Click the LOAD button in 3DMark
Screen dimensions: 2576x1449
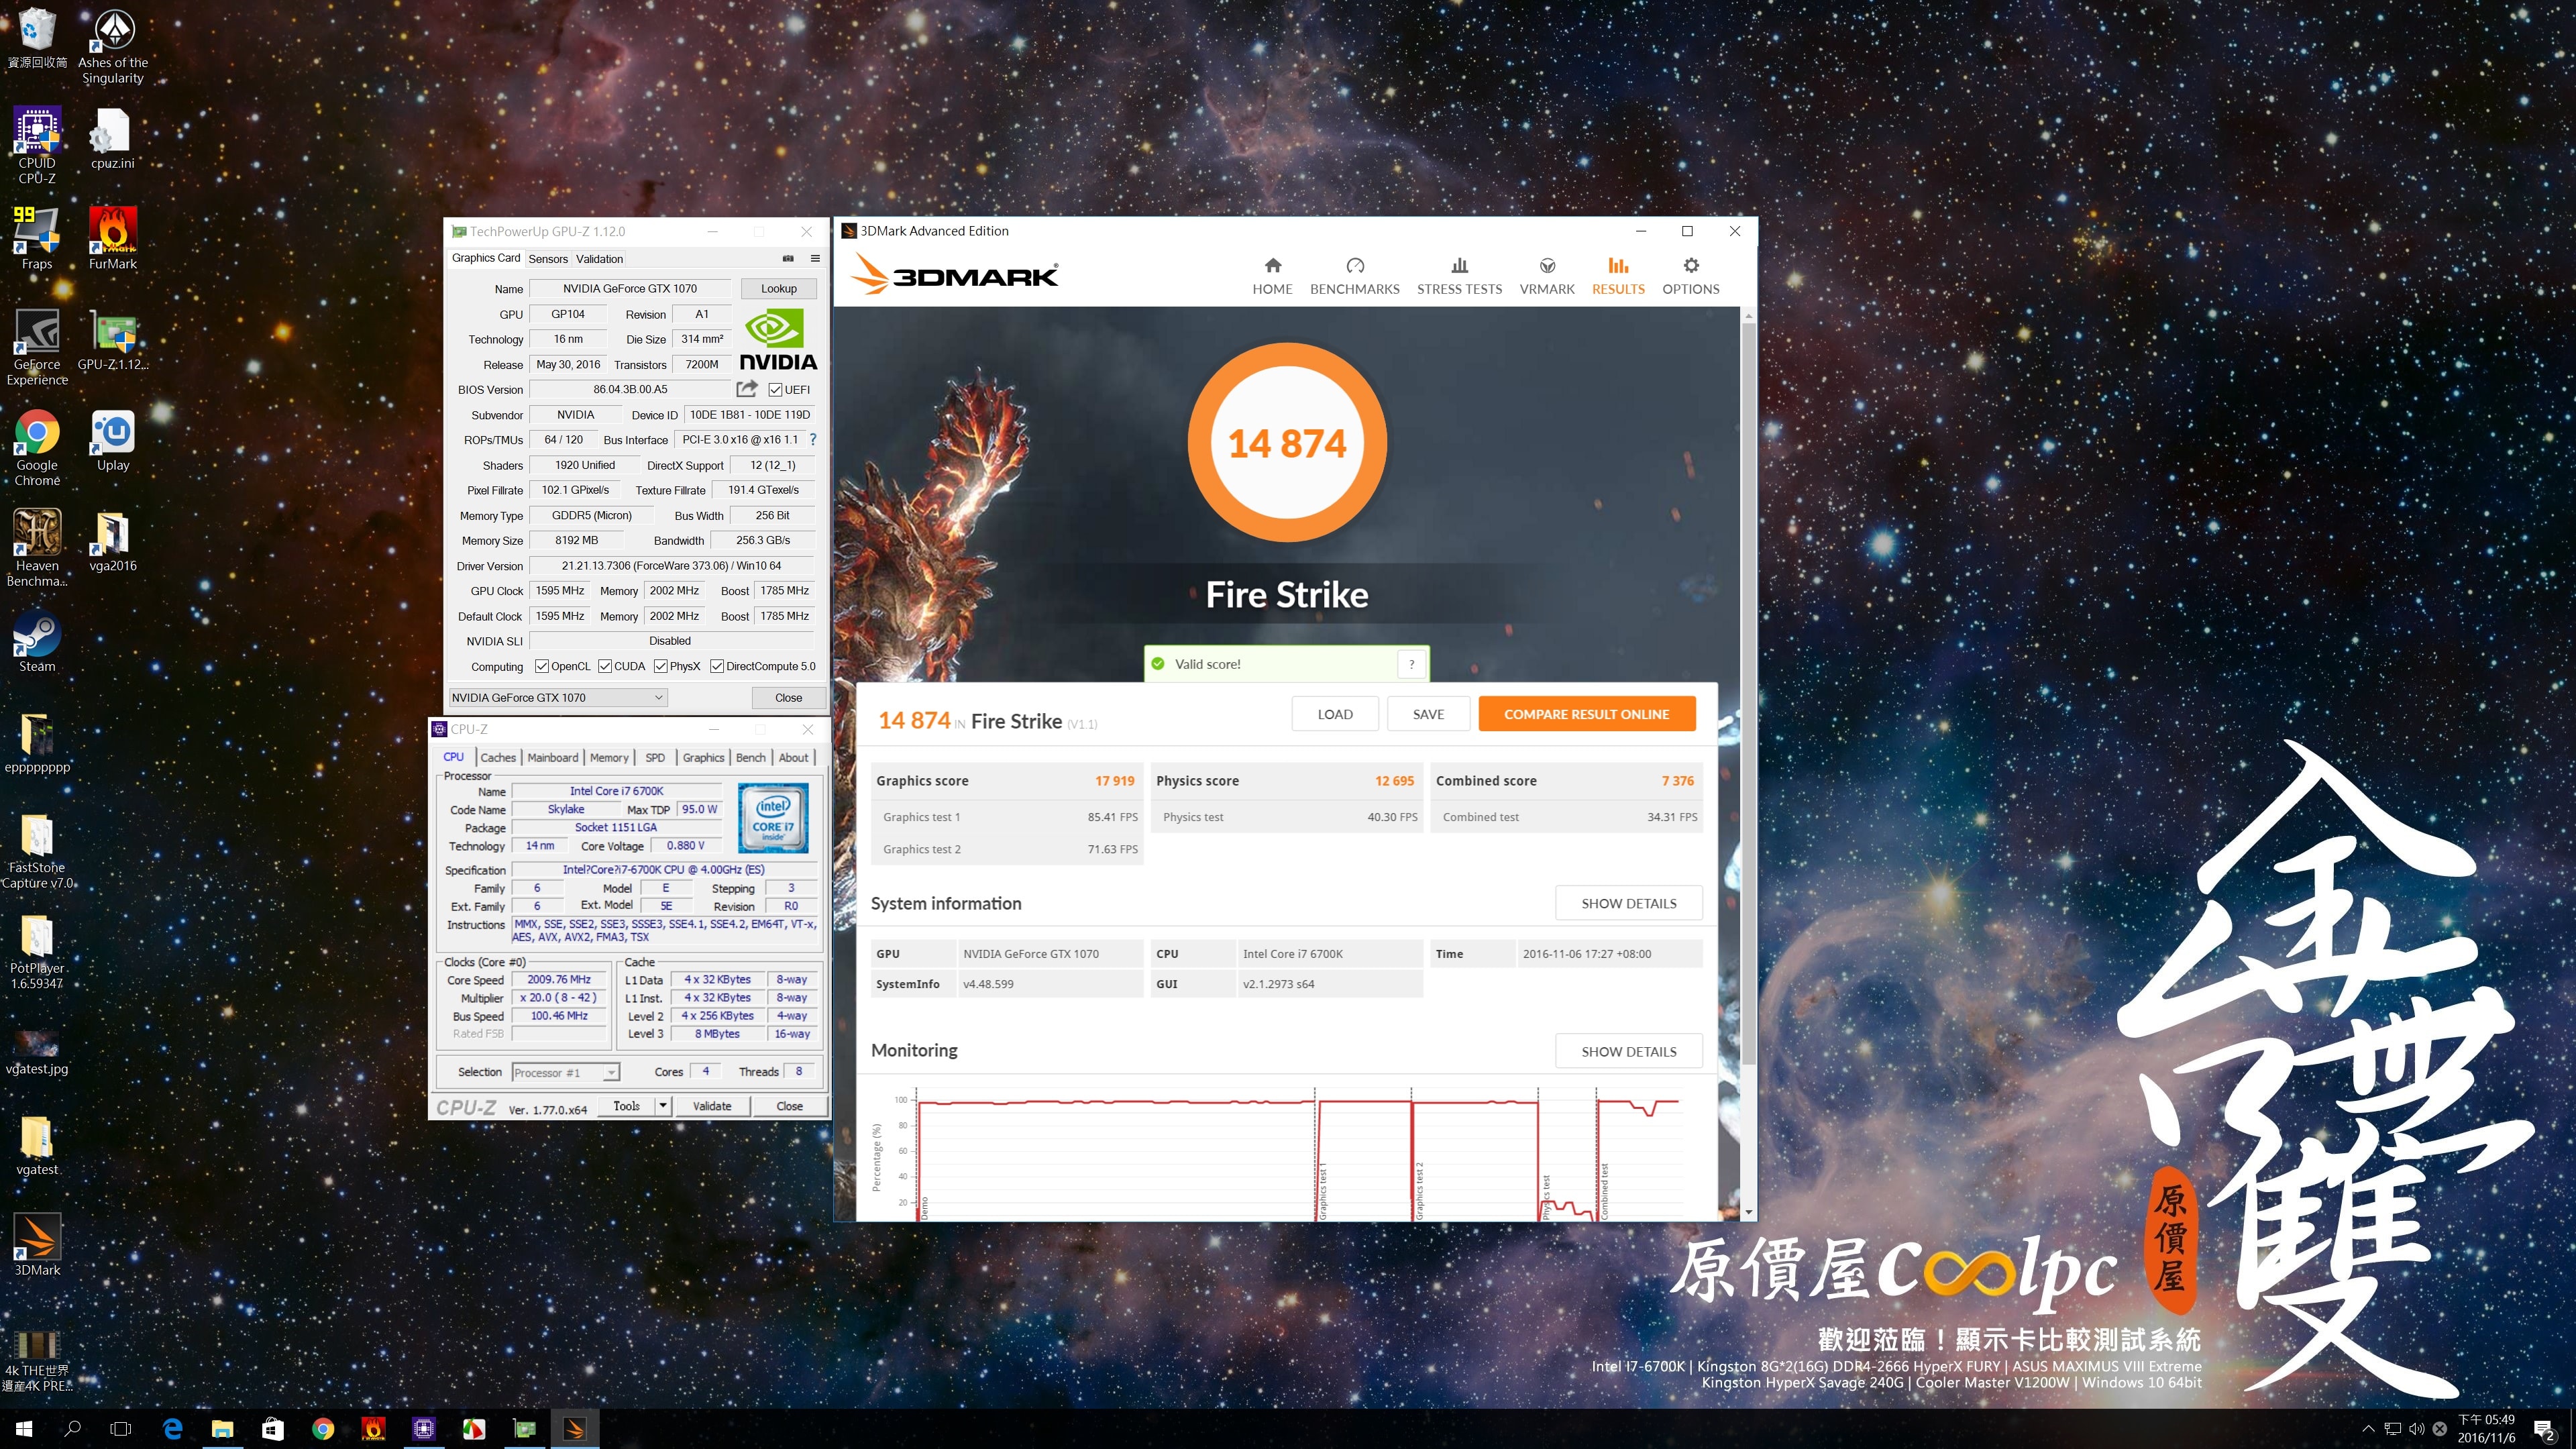click(1335, 714)
